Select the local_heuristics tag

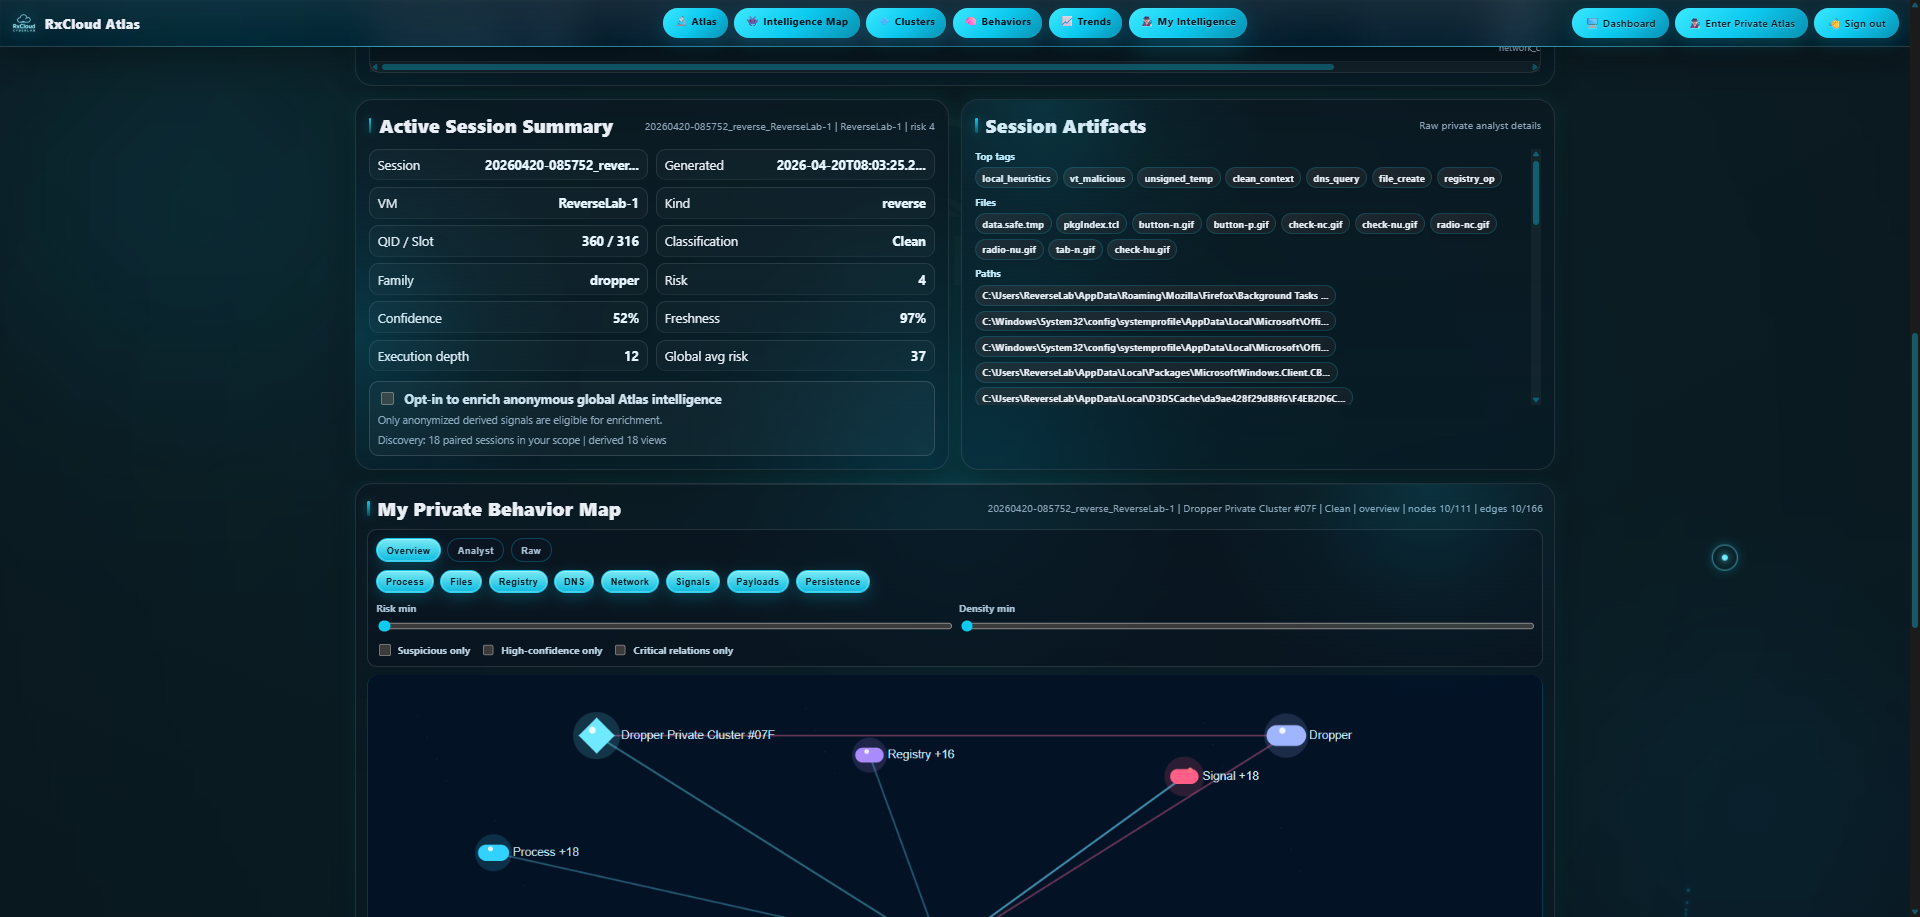coord(1016,179)
